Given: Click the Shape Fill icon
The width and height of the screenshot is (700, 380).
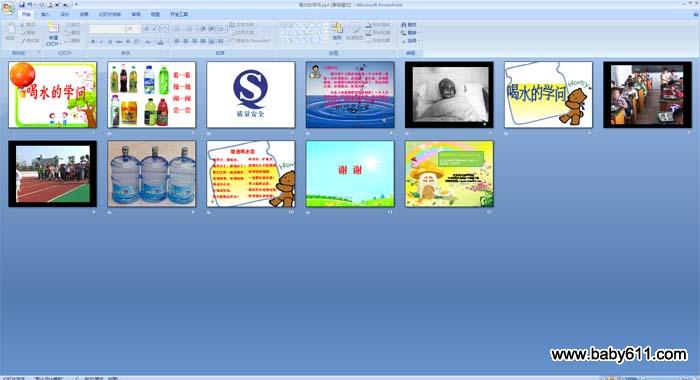Looking at the screenshot, I should 369,25.
